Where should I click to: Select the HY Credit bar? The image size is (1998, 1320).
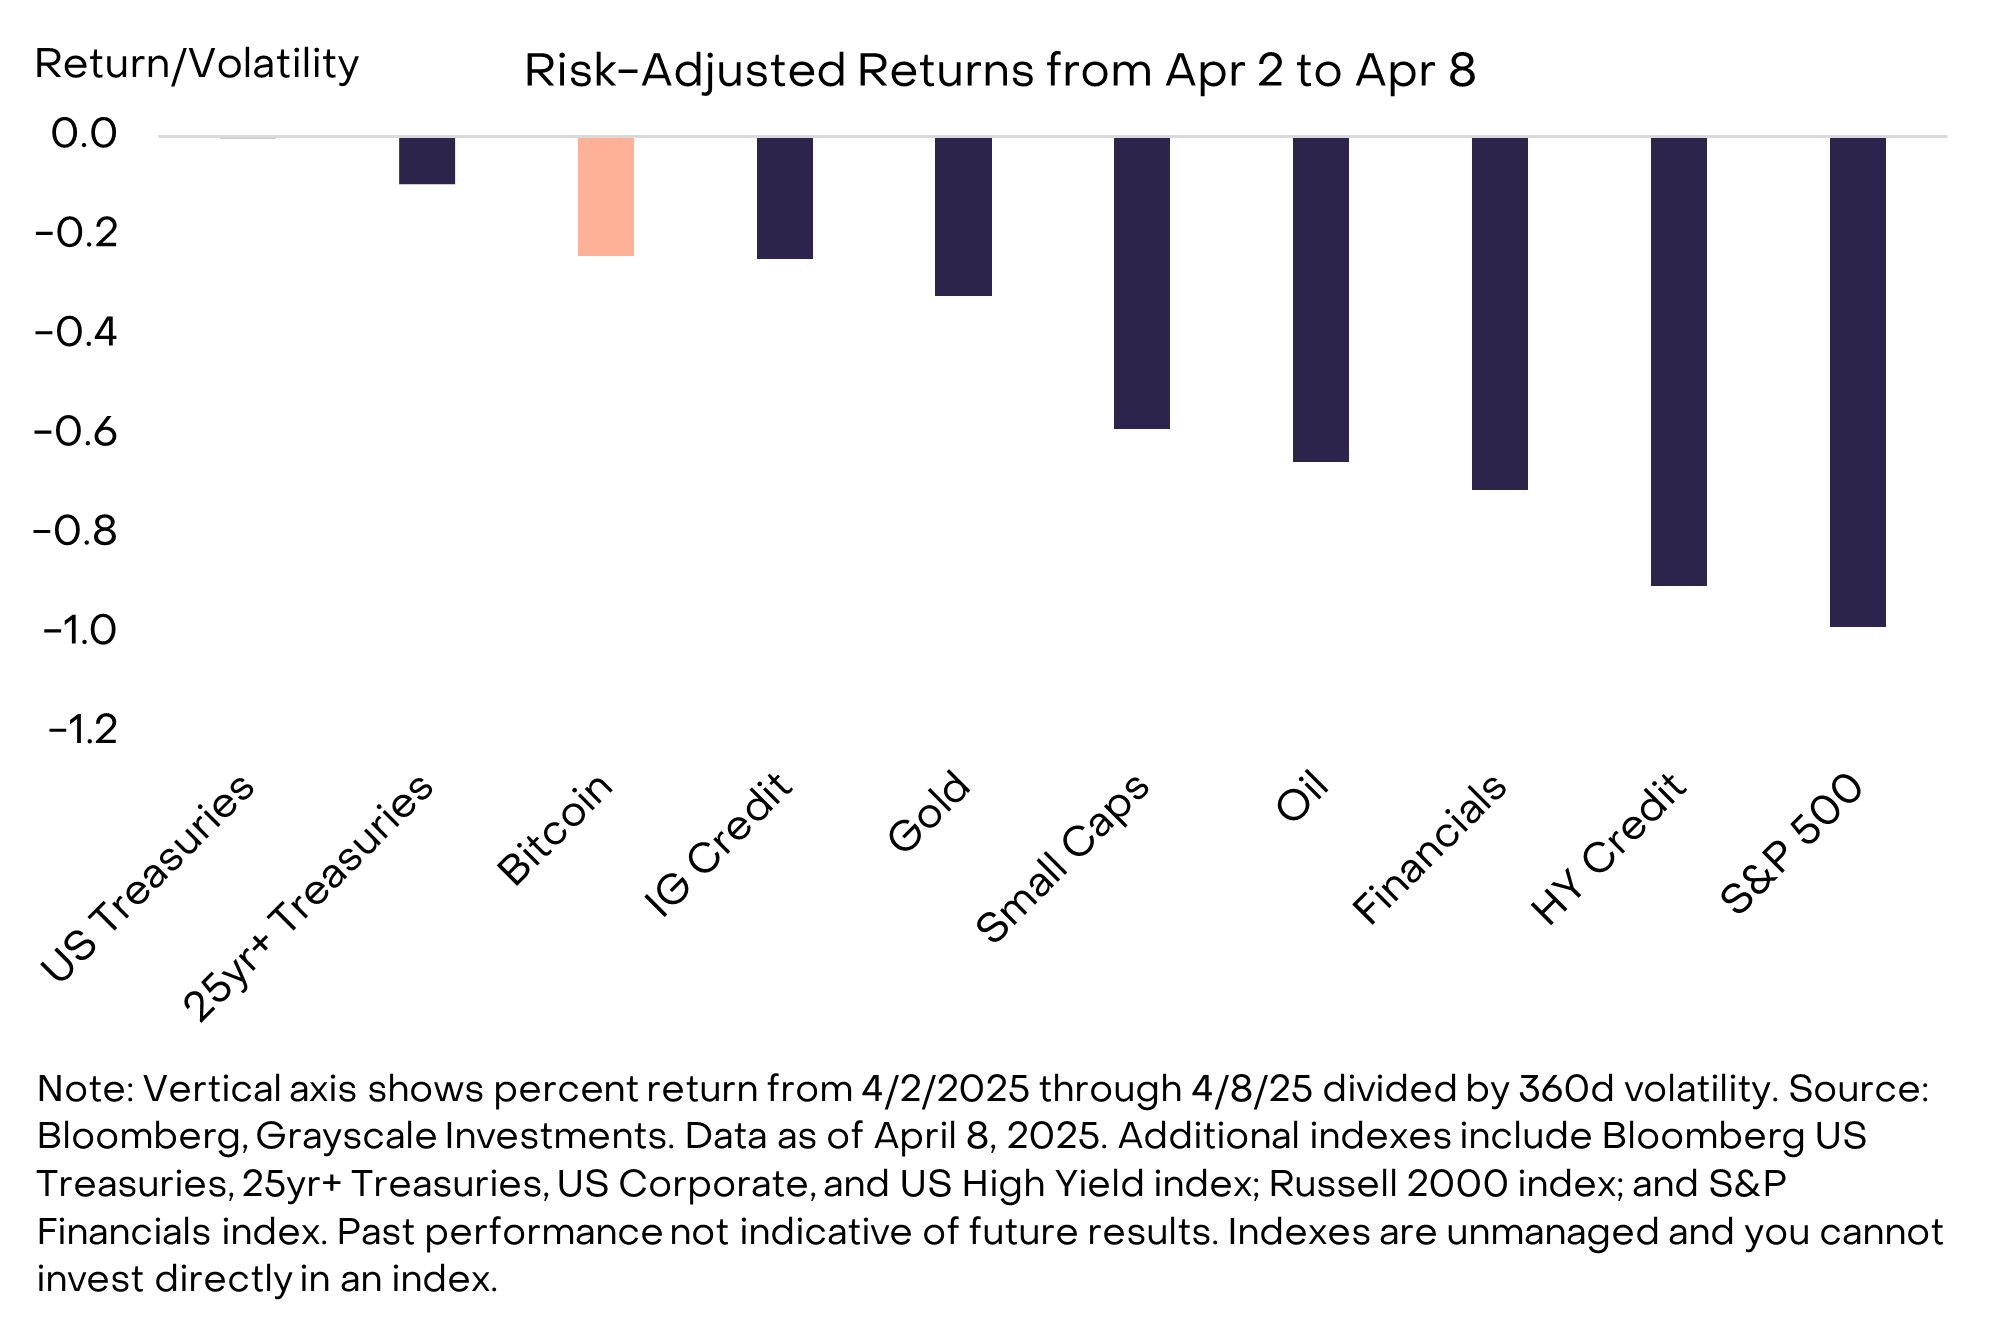(x=1678, y=360)
